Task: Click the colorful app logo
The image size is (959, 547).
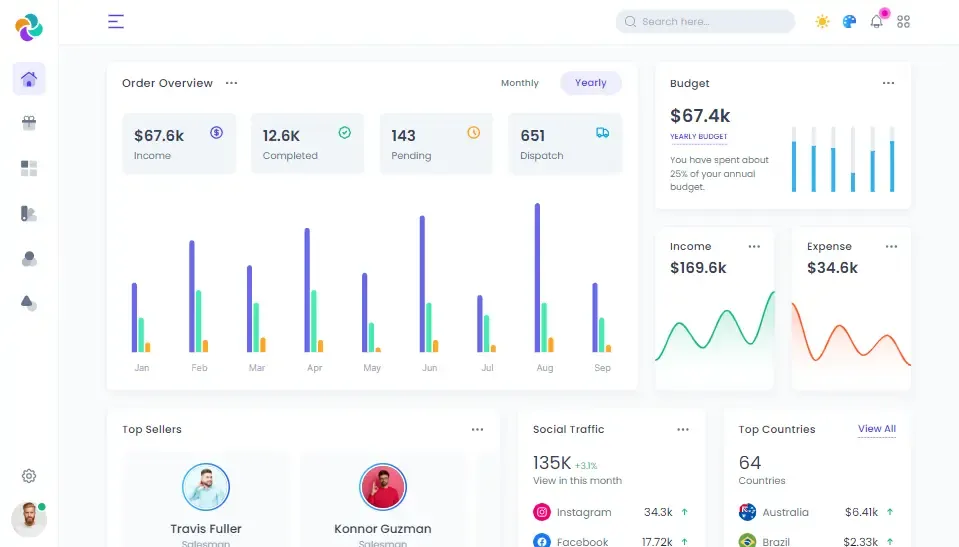Action: pos(29,27)
